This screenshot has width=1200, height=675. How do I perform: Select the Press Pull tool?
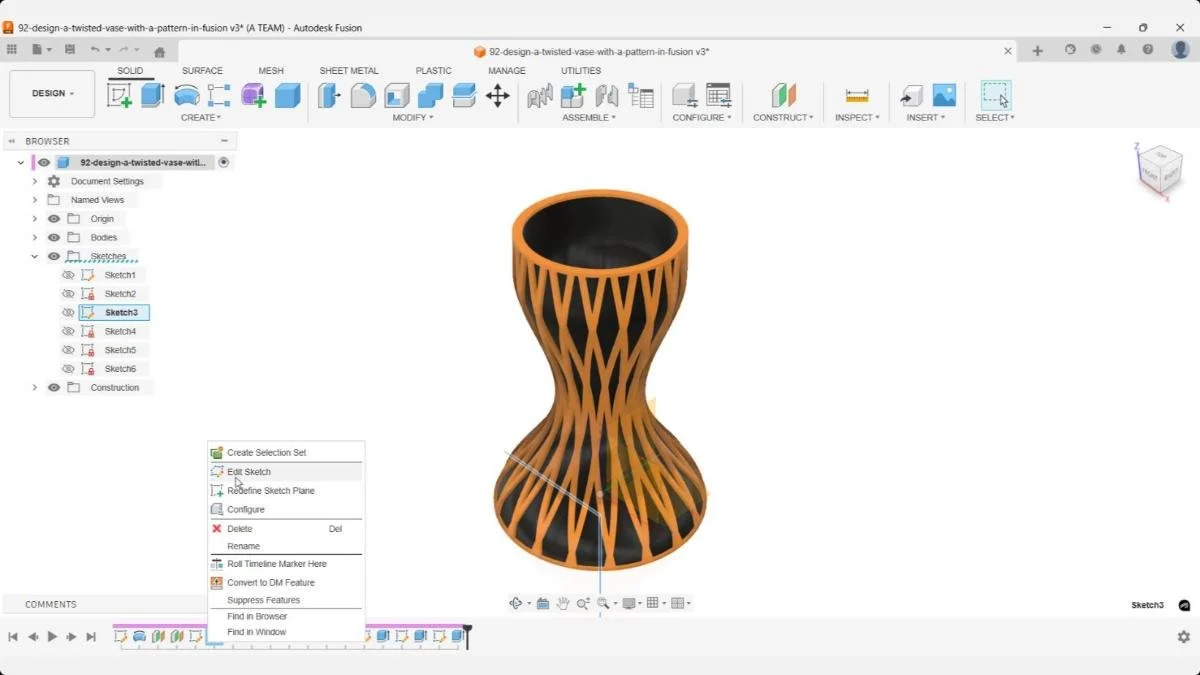(329, 95)
